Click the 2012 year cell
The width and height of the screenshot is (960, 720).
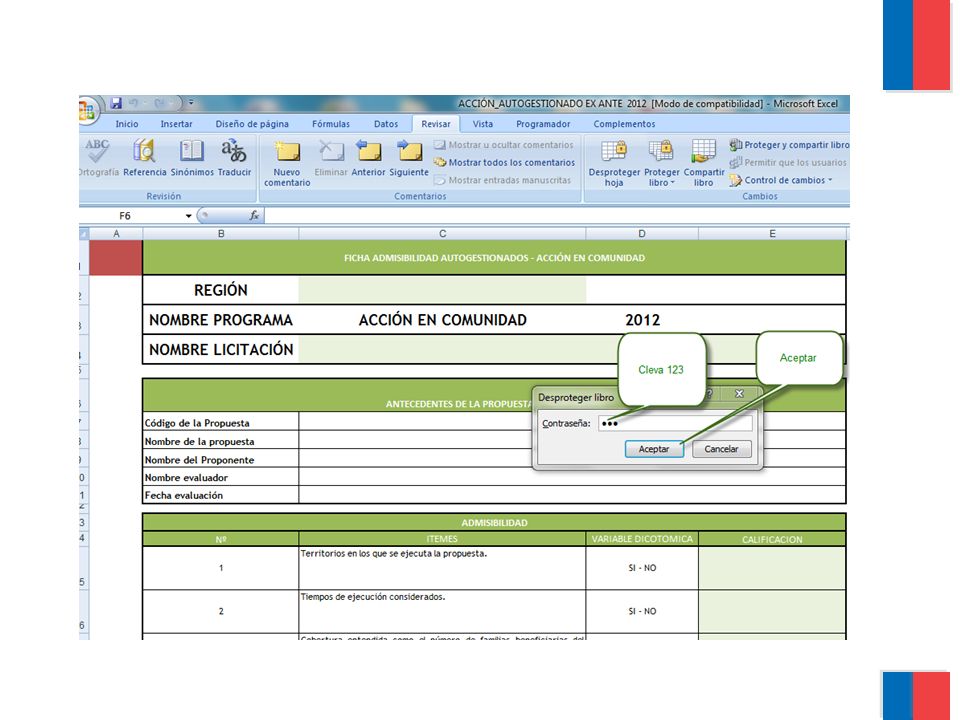click(x=642, y=320)
